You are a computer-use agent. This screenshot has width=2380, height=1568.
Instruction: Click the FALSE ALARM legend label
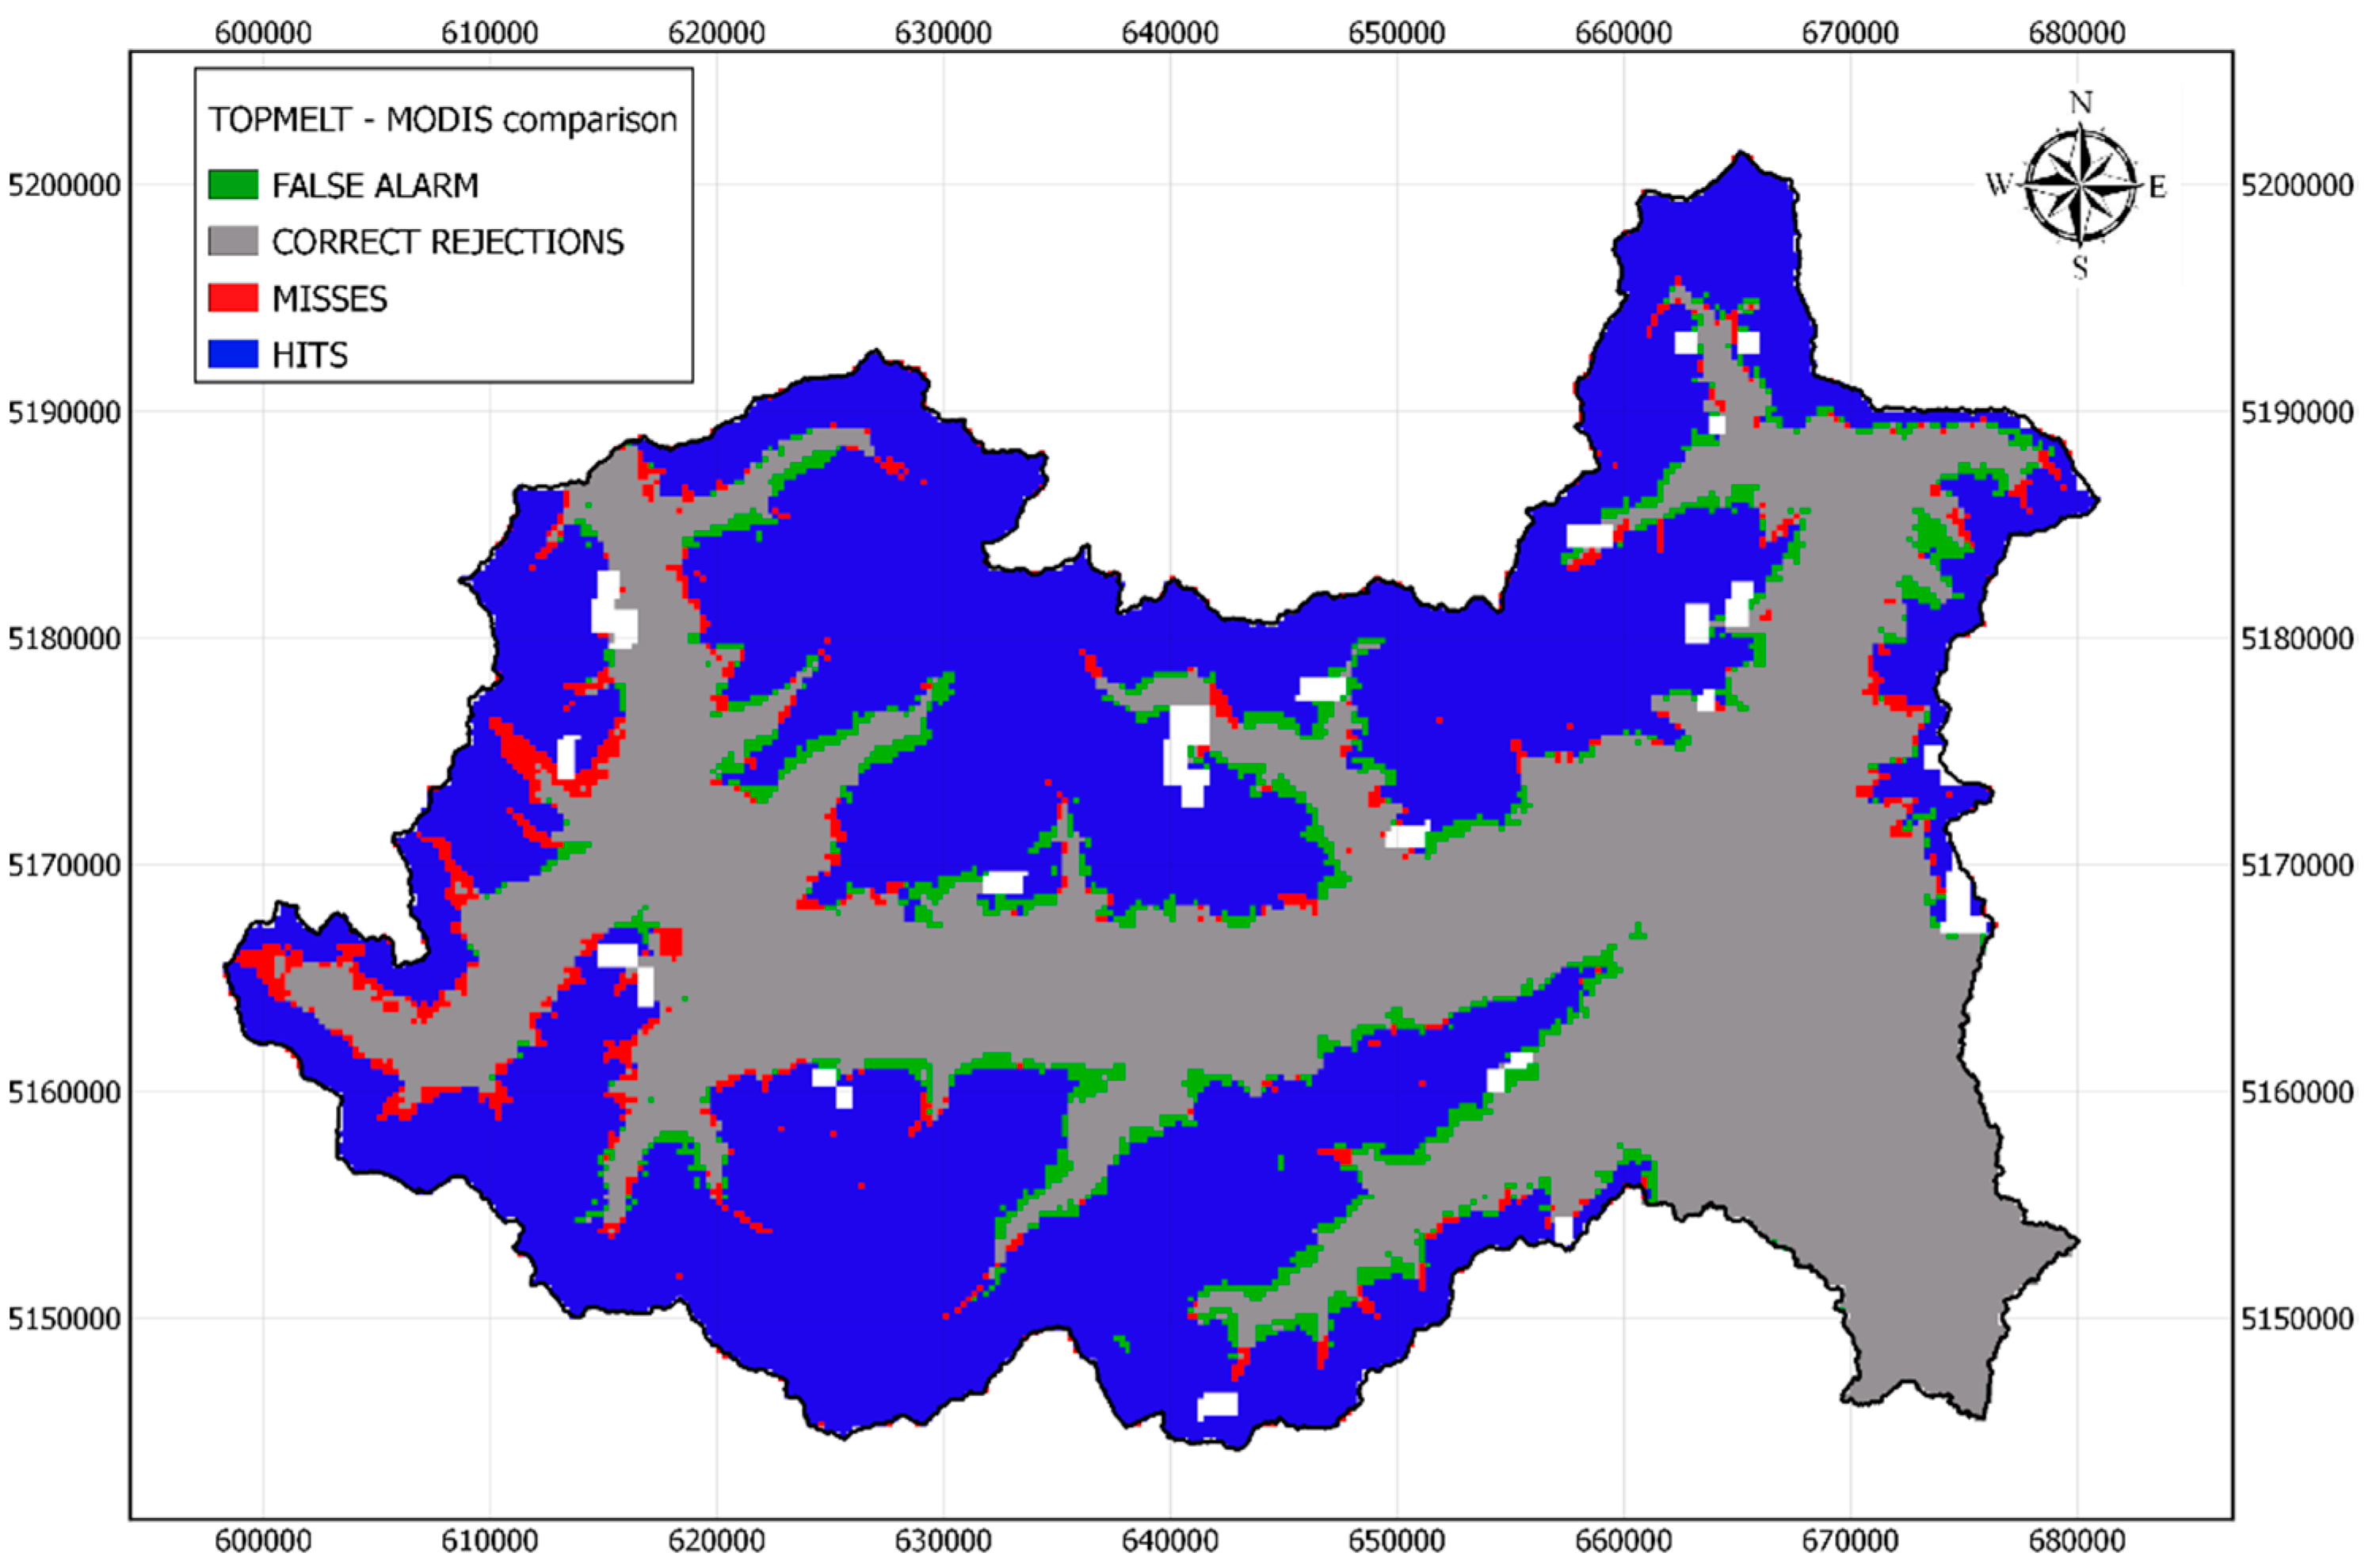click(375, 186)
